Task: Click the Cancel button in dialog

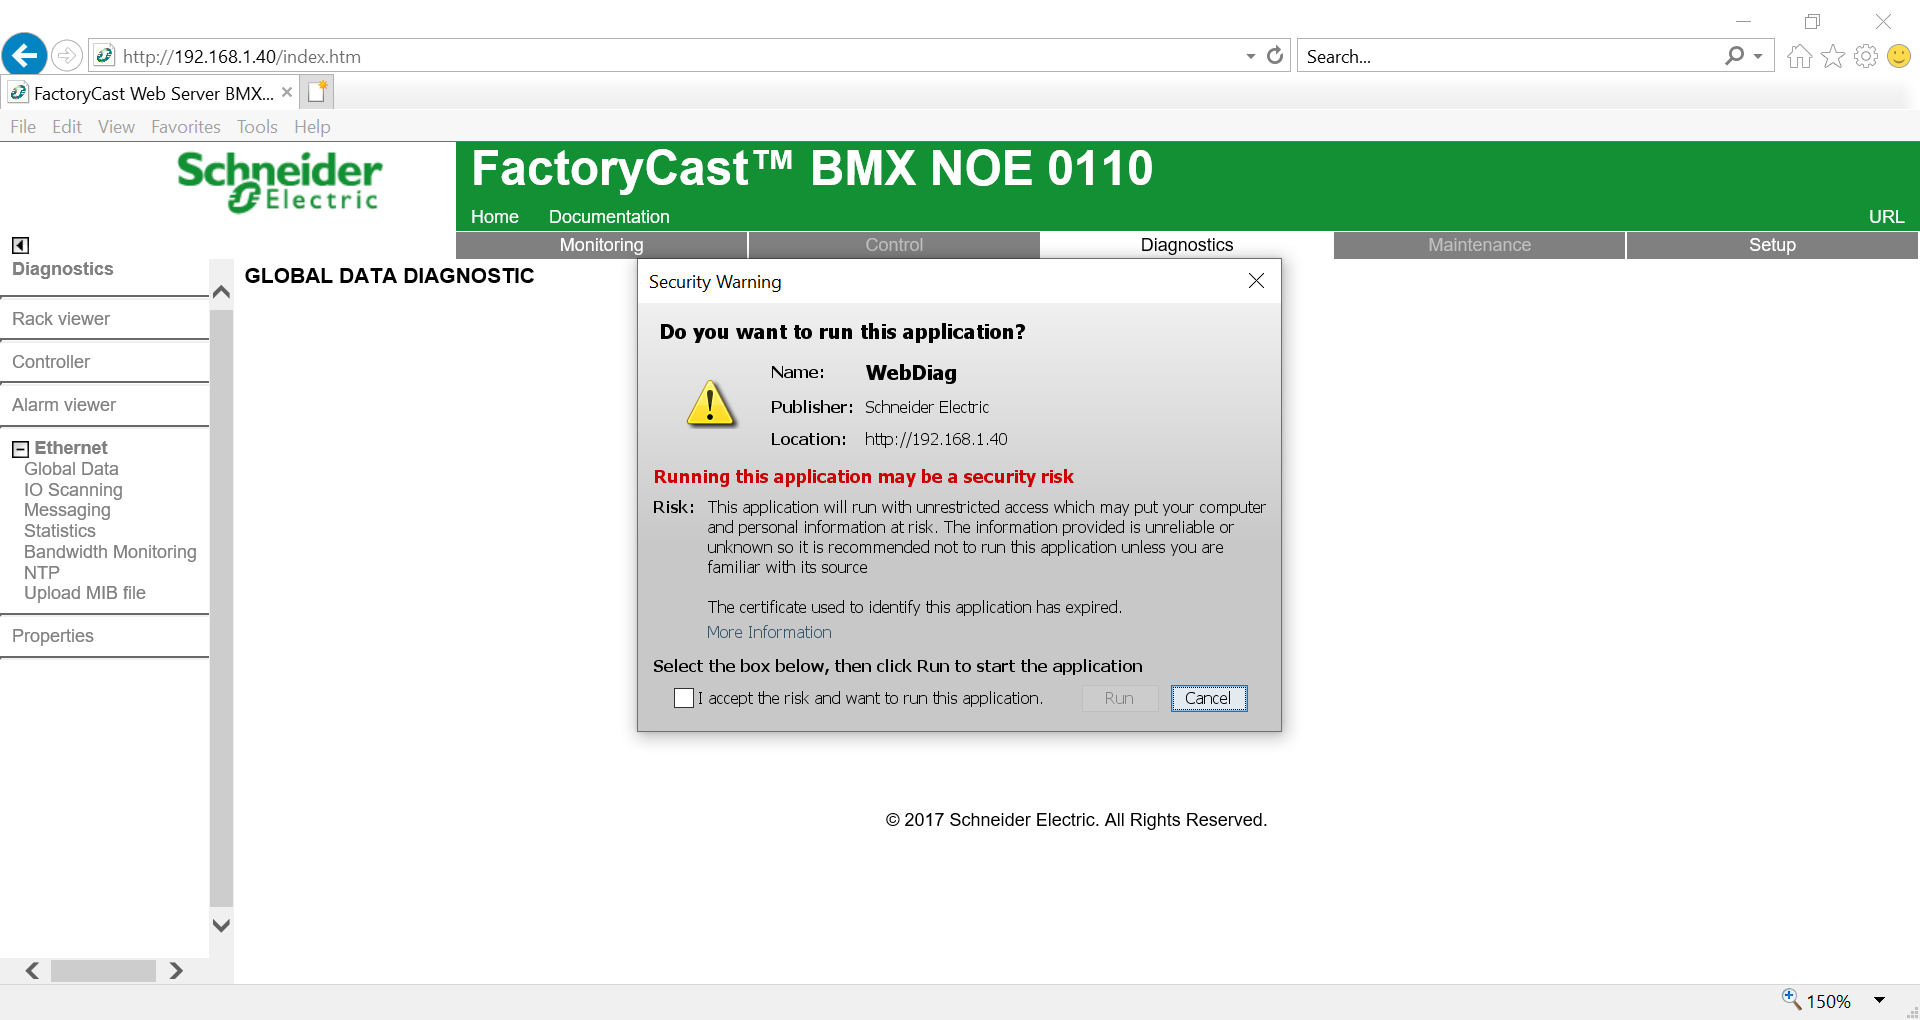Action: tap(1209, 698)
